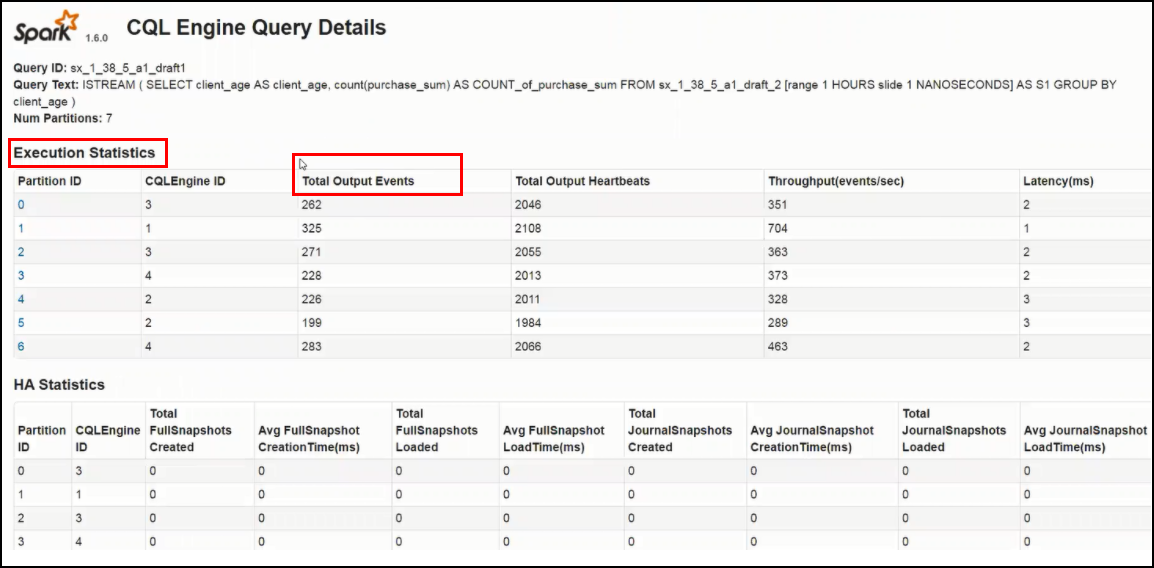1154x568 pixels.
Task: Click the Num Partitions: 7 line
Action: pos(63,118)
